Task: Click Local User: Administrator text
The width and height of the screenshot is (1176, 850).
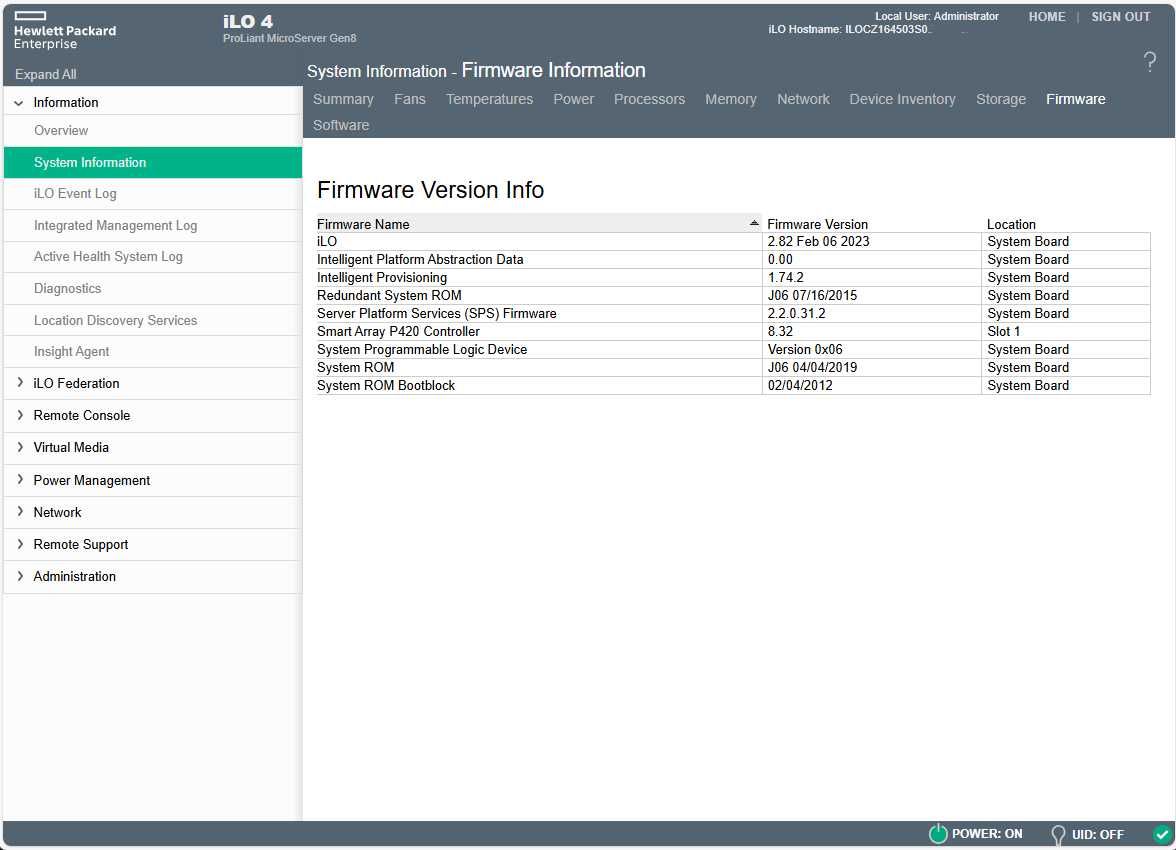Action: click(937, 16)
